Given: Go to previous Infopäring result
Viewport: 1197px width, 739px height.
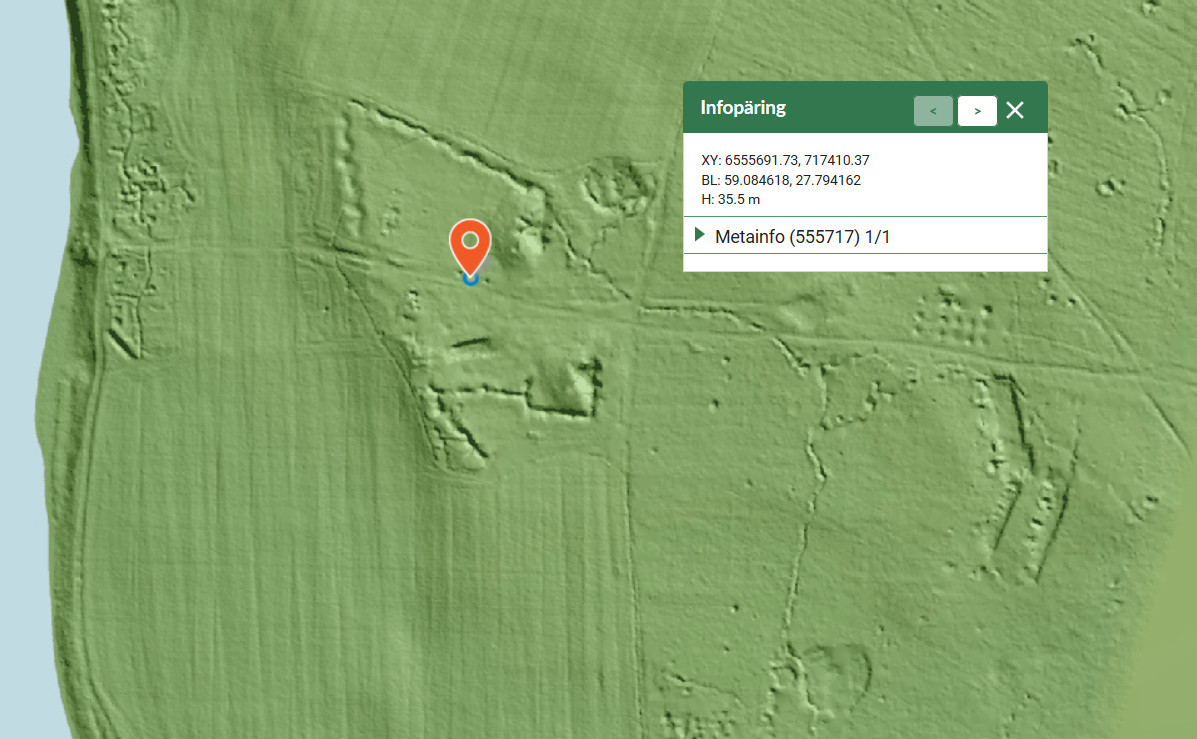Looking at the screenshot, I should (x=933, y=111).
